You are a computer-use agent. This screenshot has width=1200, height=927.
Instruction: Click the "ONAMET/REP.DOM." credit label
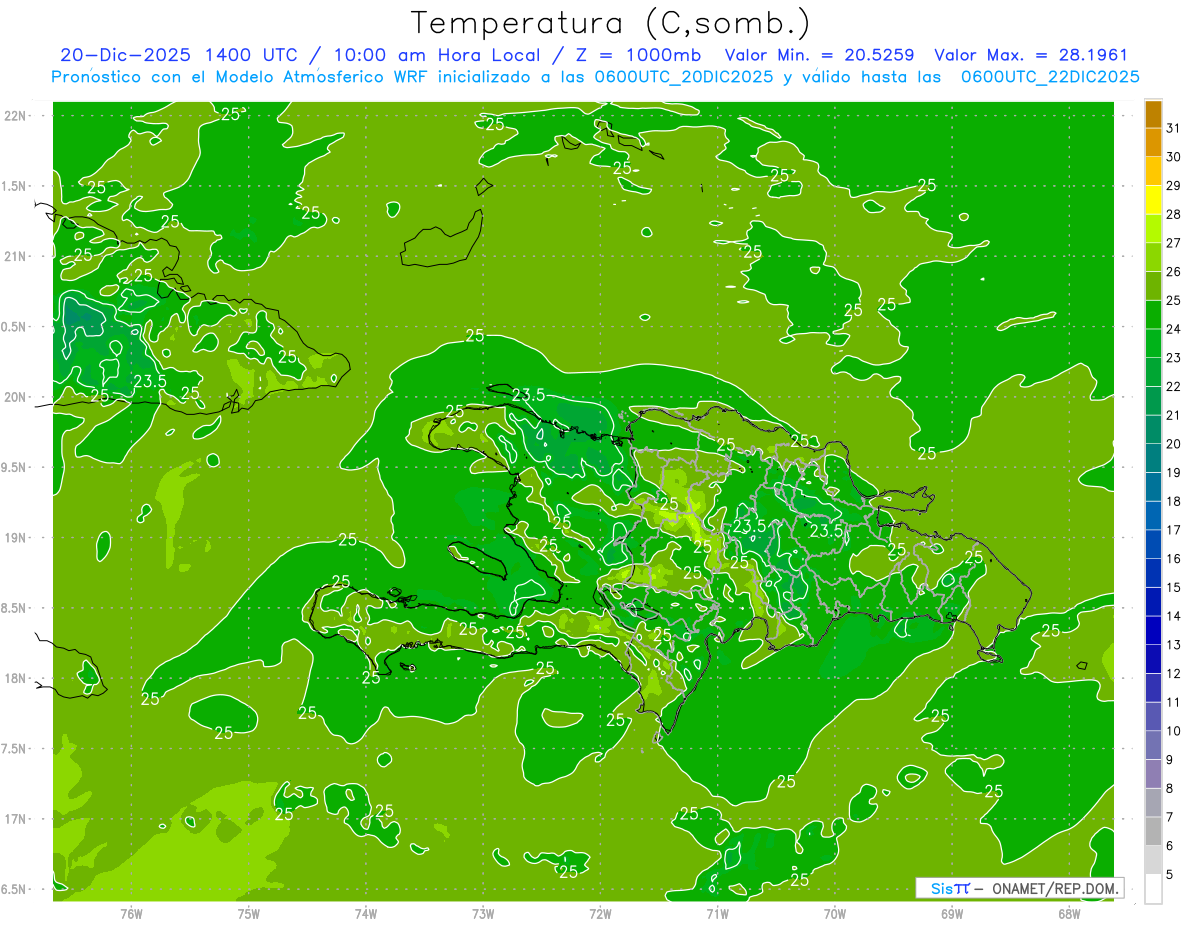tap(1053, 888)
